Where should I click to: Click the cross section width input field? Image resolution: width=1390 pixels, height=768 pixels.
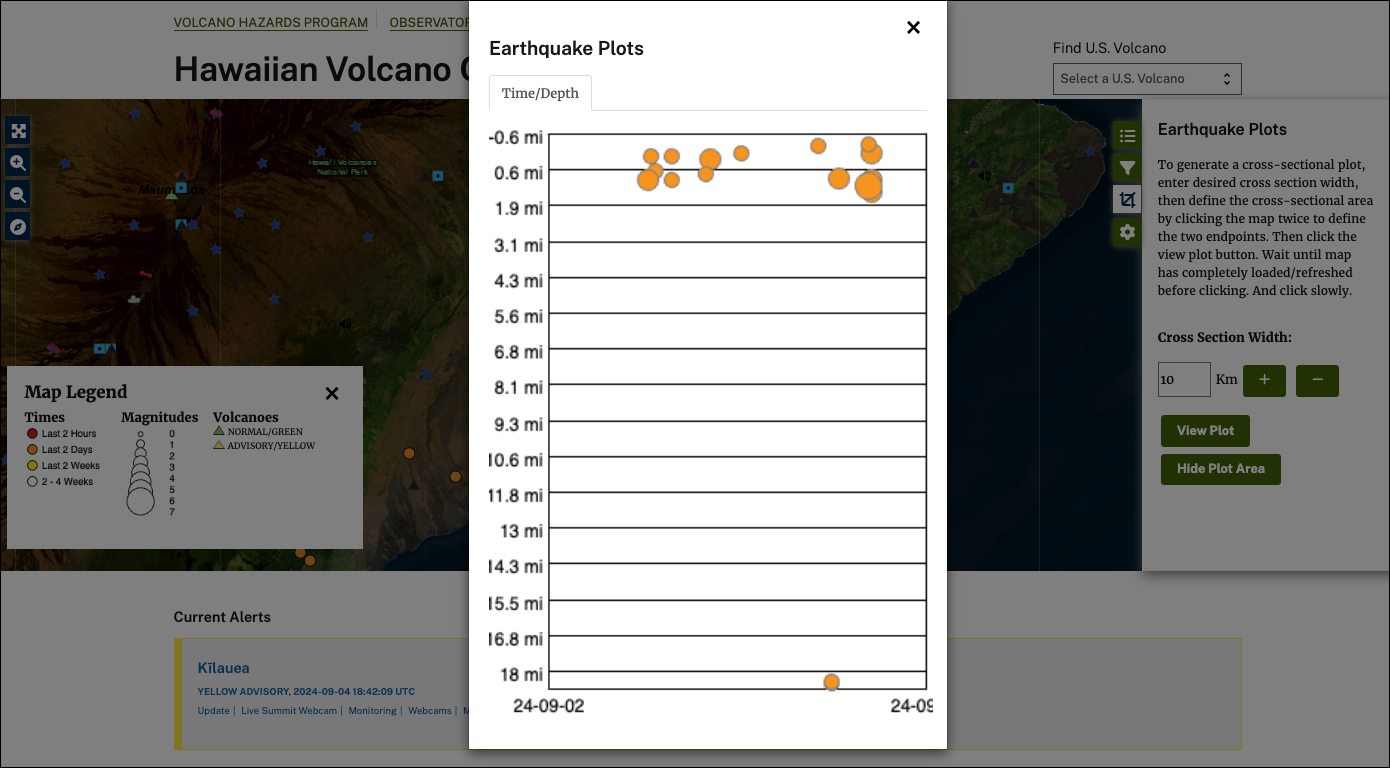1184,380
